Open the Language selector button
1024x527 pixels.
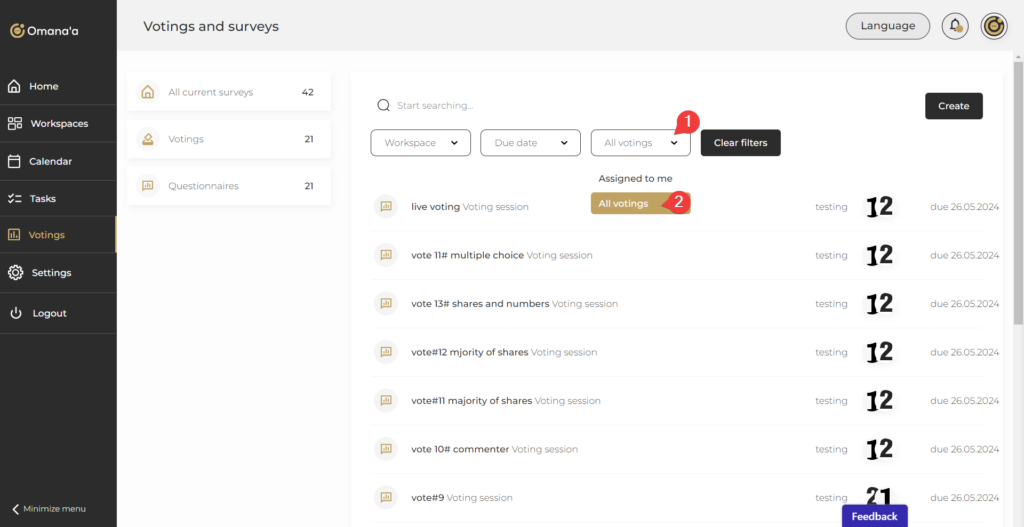click(887, 26)
